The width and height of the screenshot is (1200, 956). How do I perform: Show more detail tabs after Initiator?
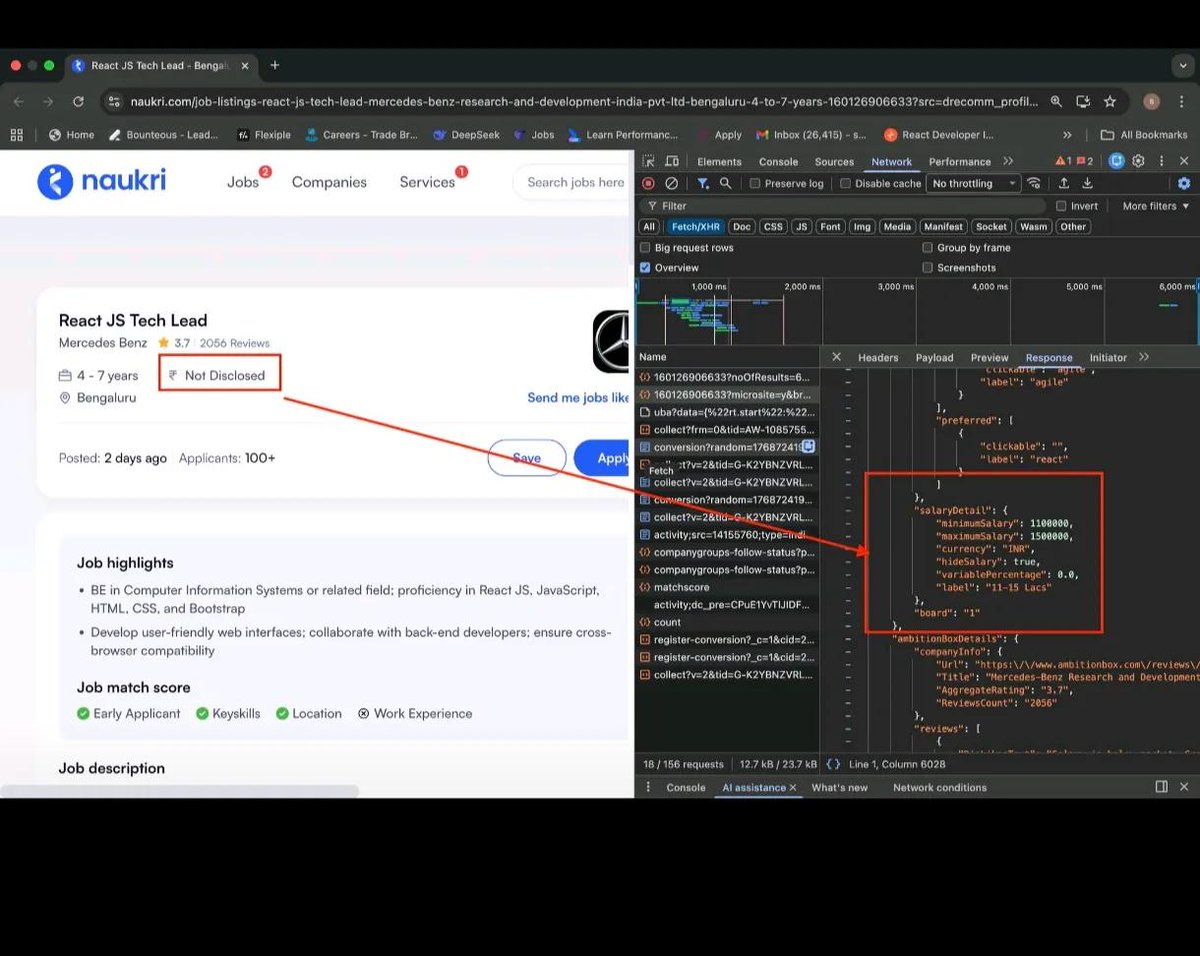coord(1144,357)
